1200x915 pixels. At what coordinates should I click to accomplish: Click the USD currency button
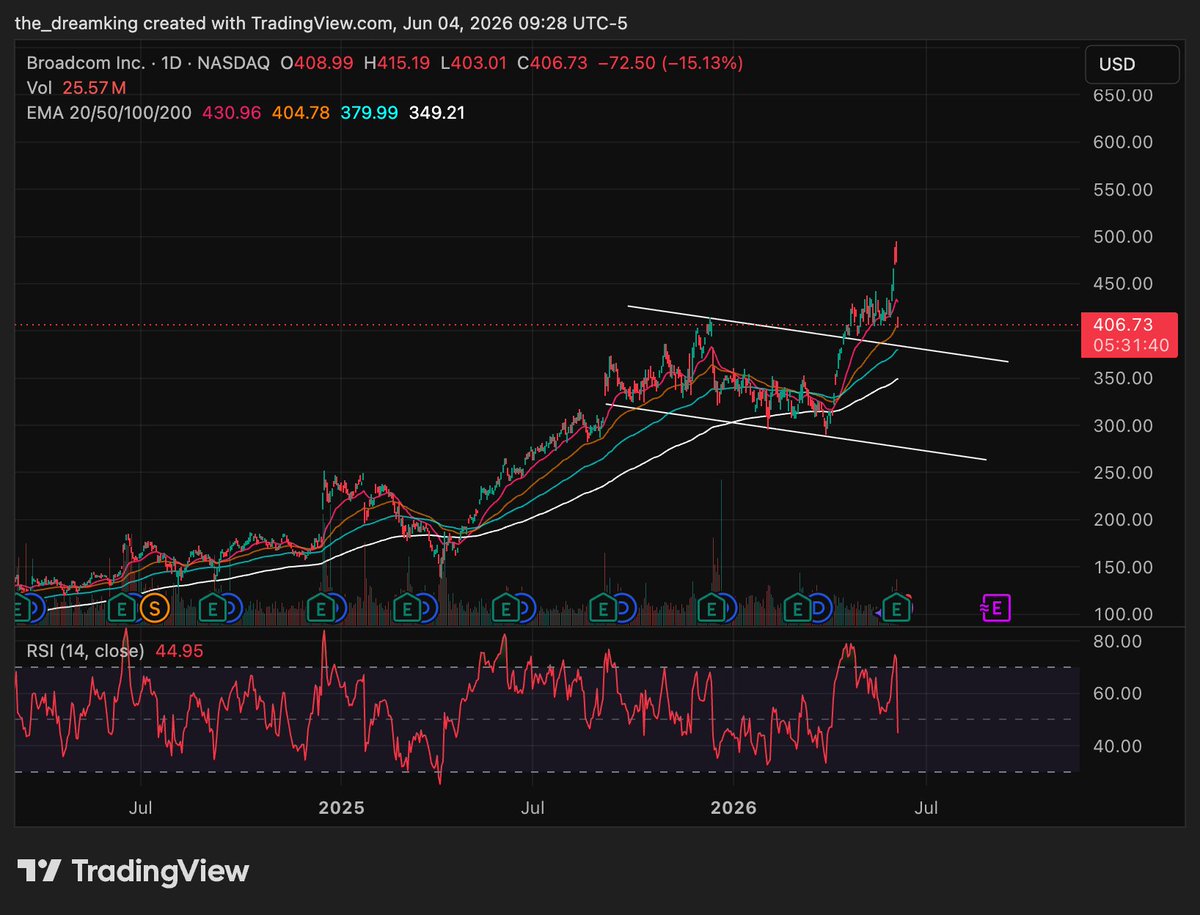(1130, 64)
